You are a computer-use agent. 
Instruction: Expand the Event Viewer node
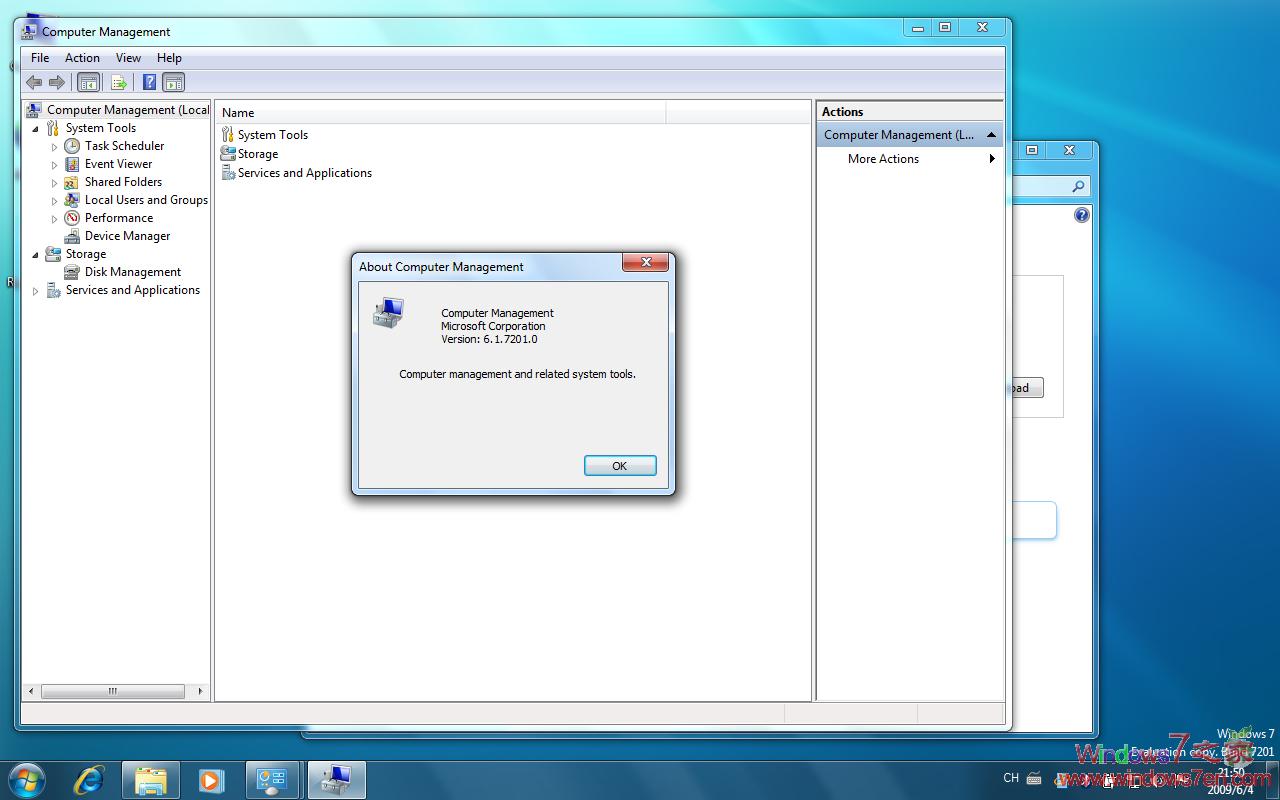[x=55, y=165]
